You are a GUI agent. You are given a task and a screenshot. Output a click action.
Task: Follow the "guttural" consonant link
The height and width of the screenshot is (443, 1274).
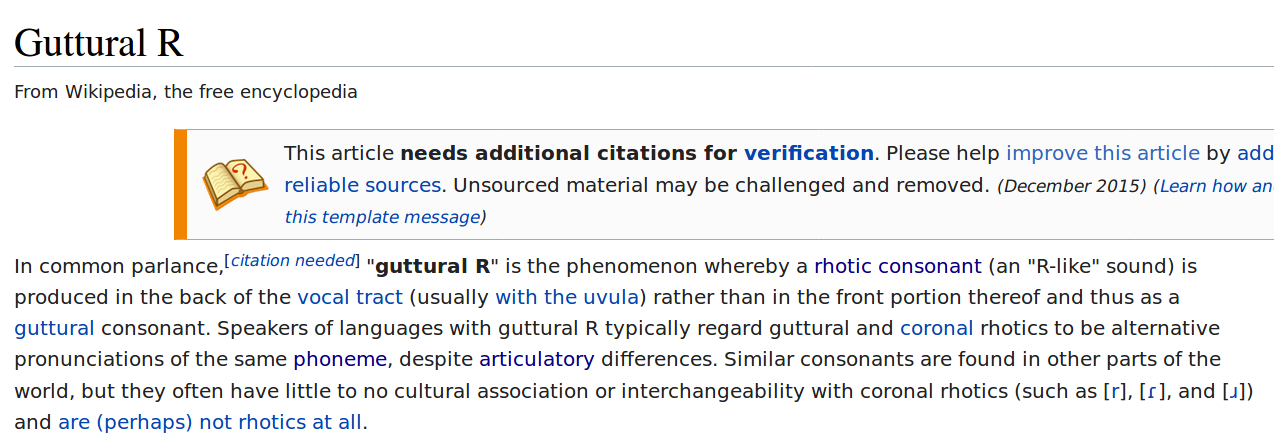point(54,328)
